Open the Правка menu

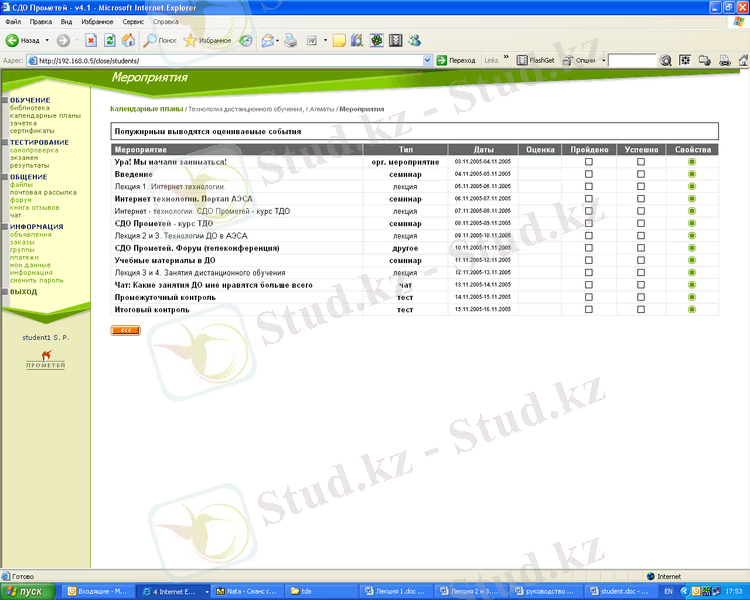point(41,22)
